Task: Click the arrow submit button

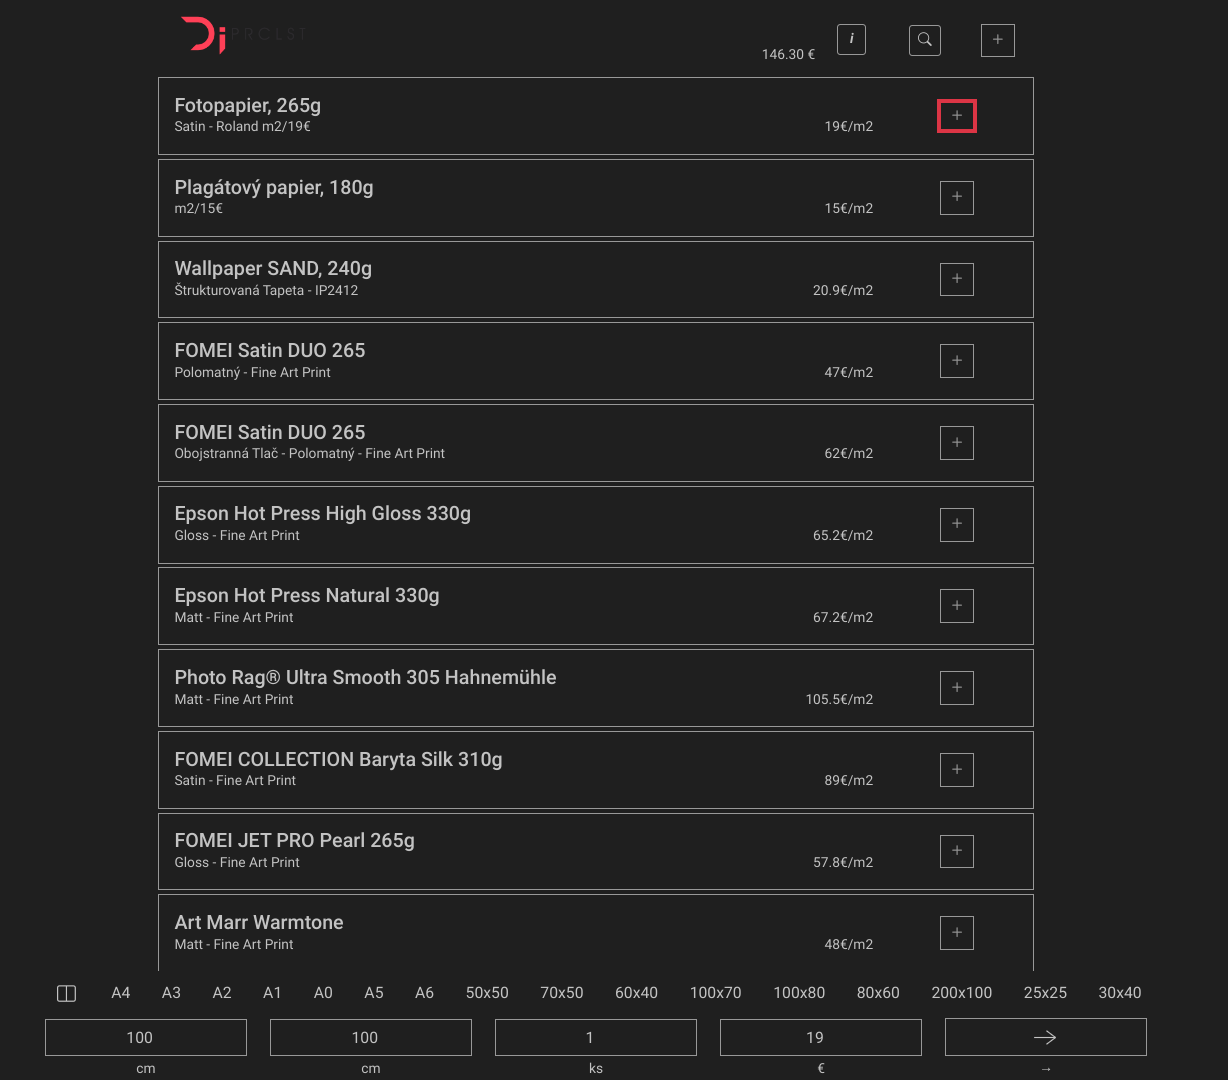Action: tap(1046, 1037)
